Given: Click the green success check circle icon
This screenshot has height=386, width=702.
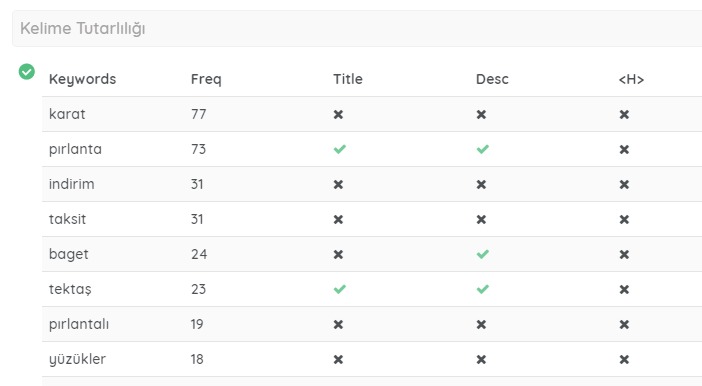Looking at the screenshot, I should (26, 72).
